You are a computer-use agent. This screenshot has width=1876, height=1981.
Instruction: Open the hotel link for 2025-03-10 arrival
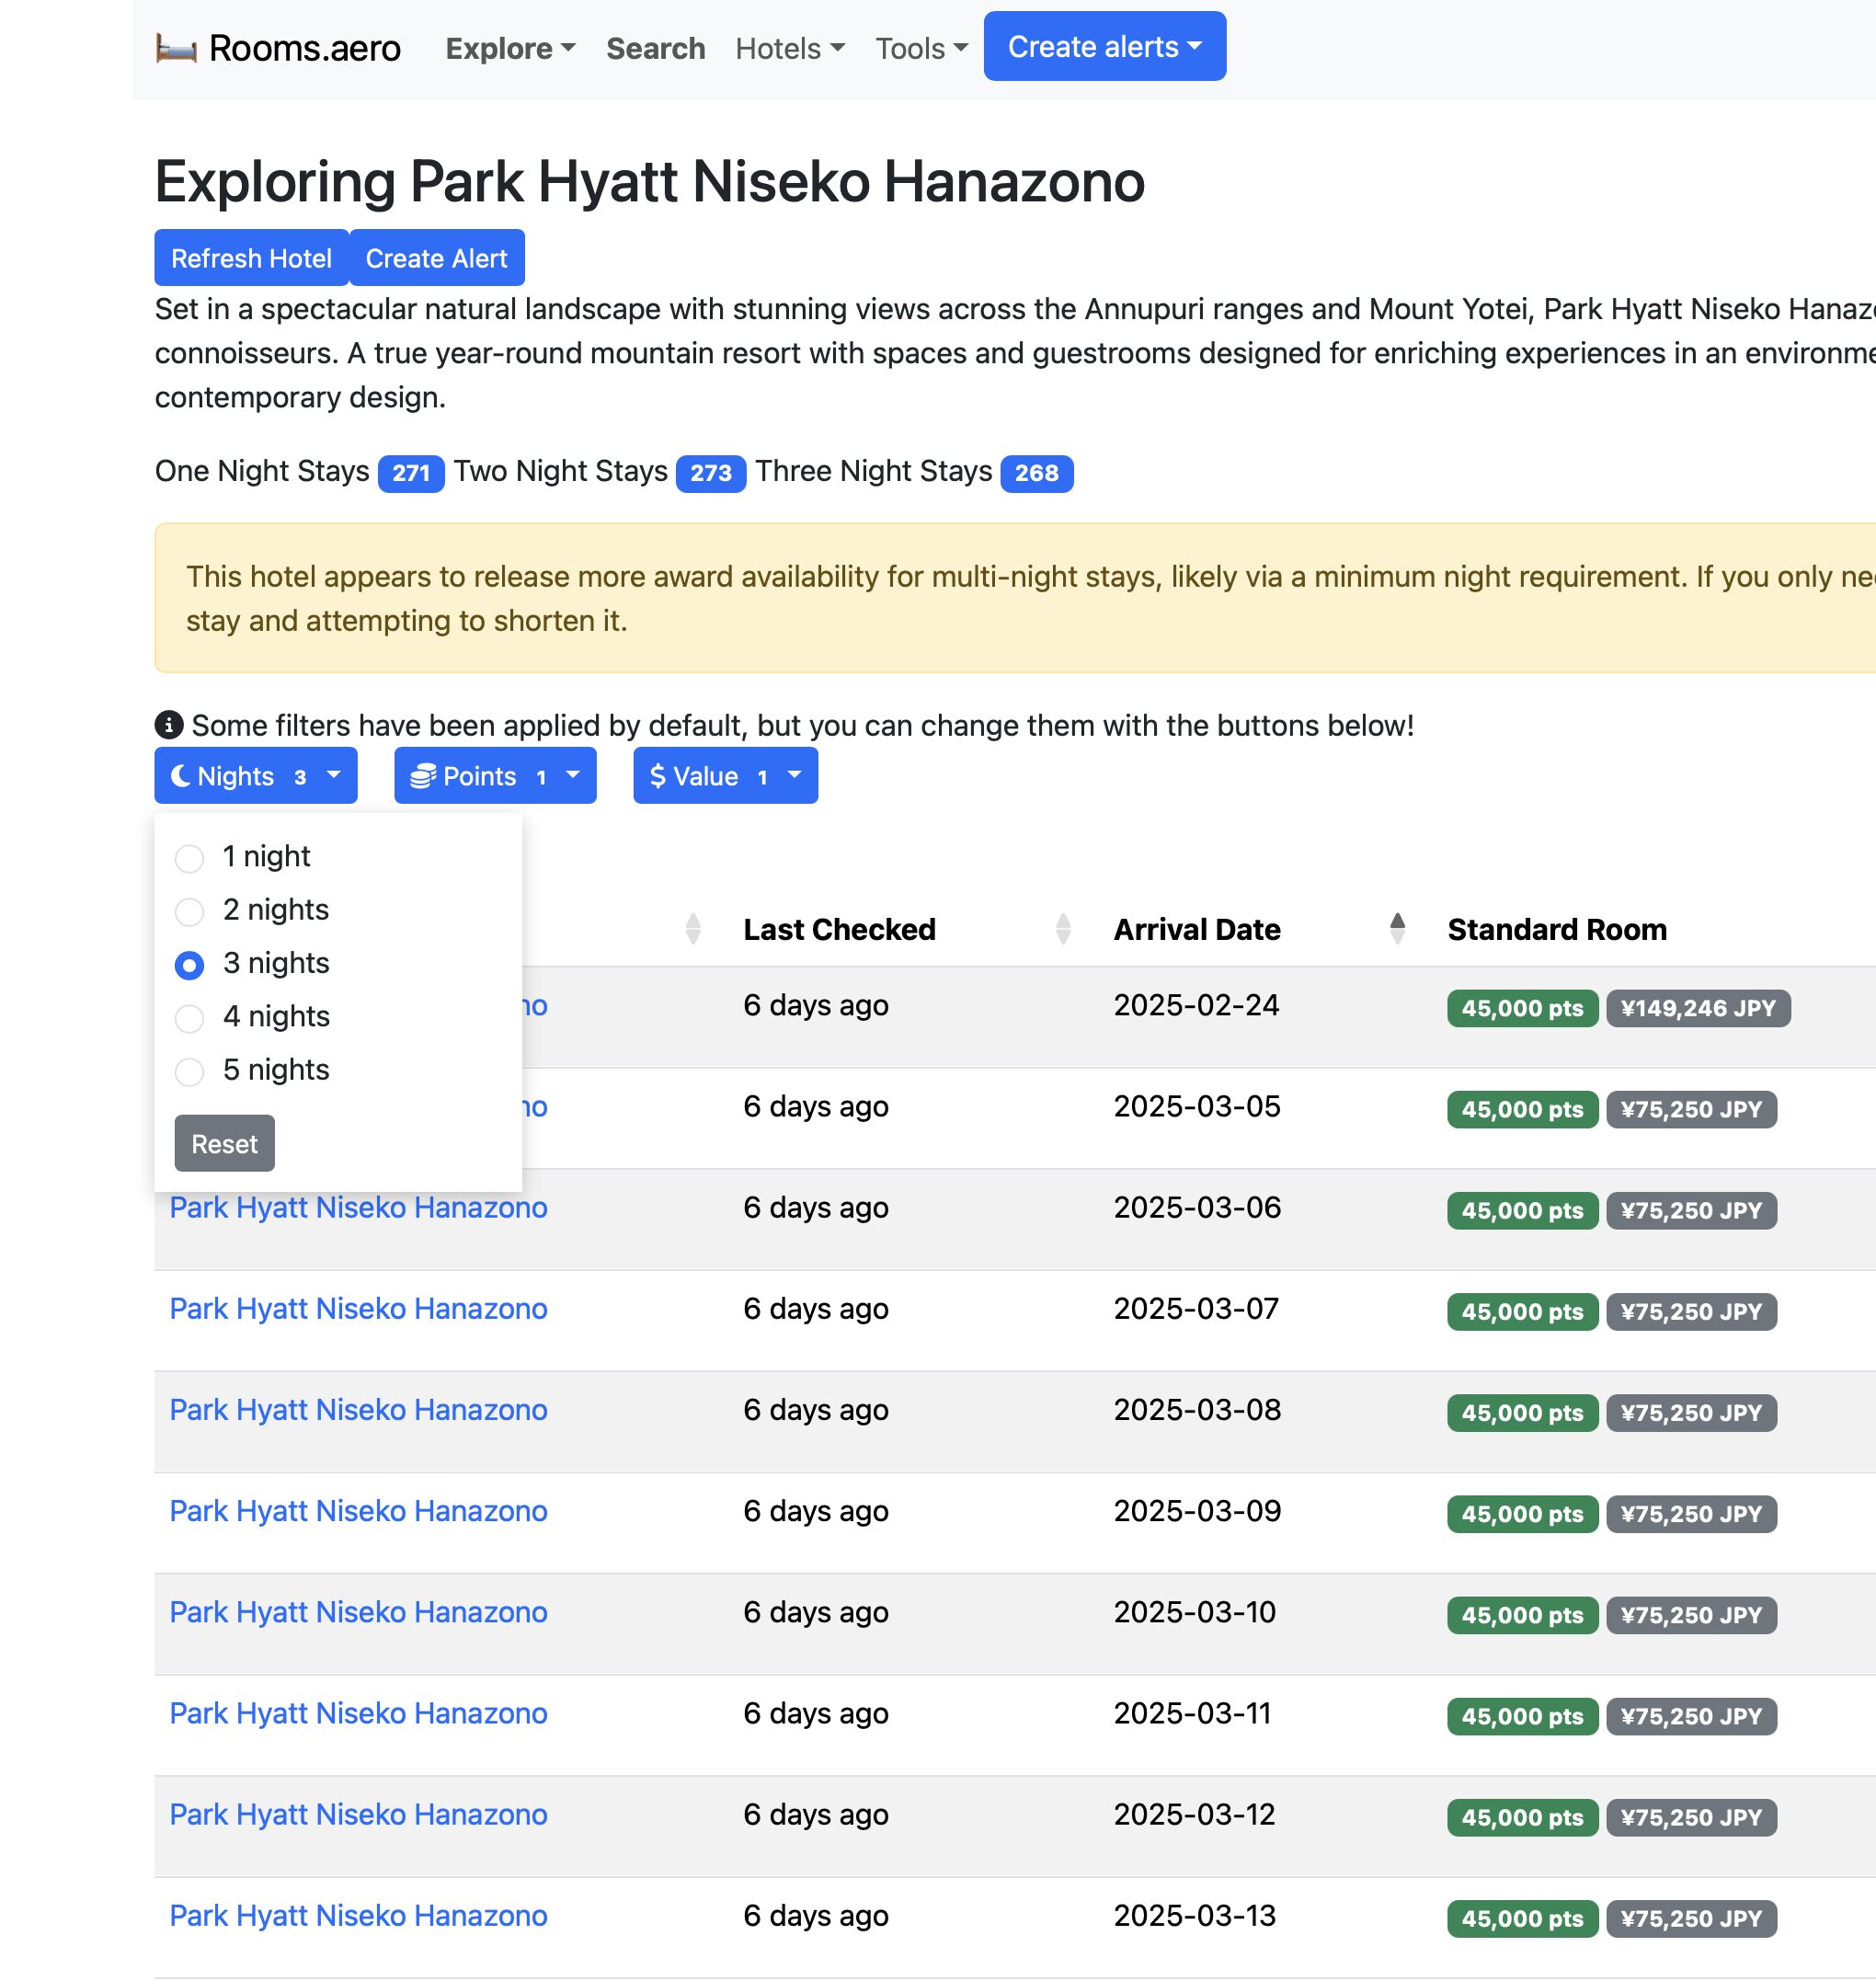358,1612
